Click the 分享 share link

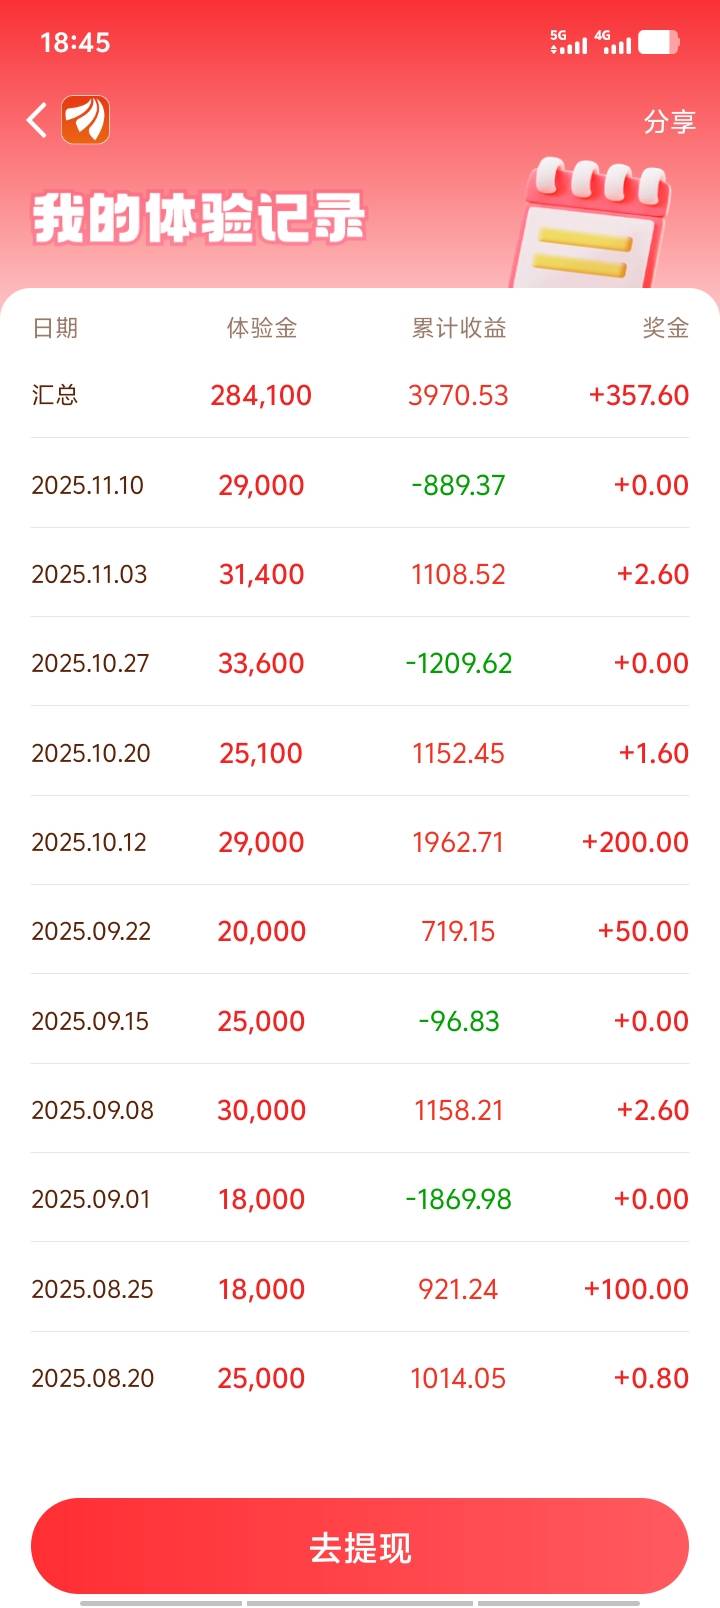click(669, 122)
